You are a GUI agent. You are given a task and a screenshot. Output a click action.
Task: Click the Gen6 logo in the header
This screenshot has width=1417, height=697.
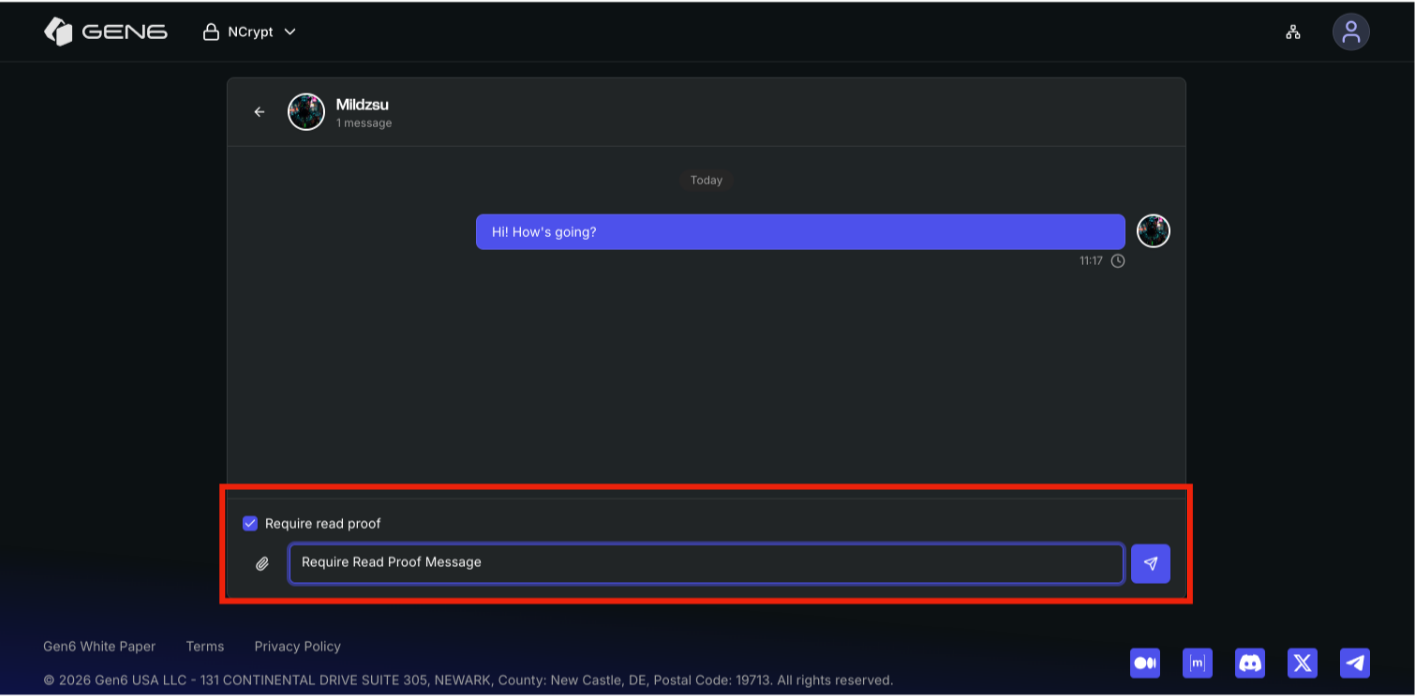click(105, 32)
